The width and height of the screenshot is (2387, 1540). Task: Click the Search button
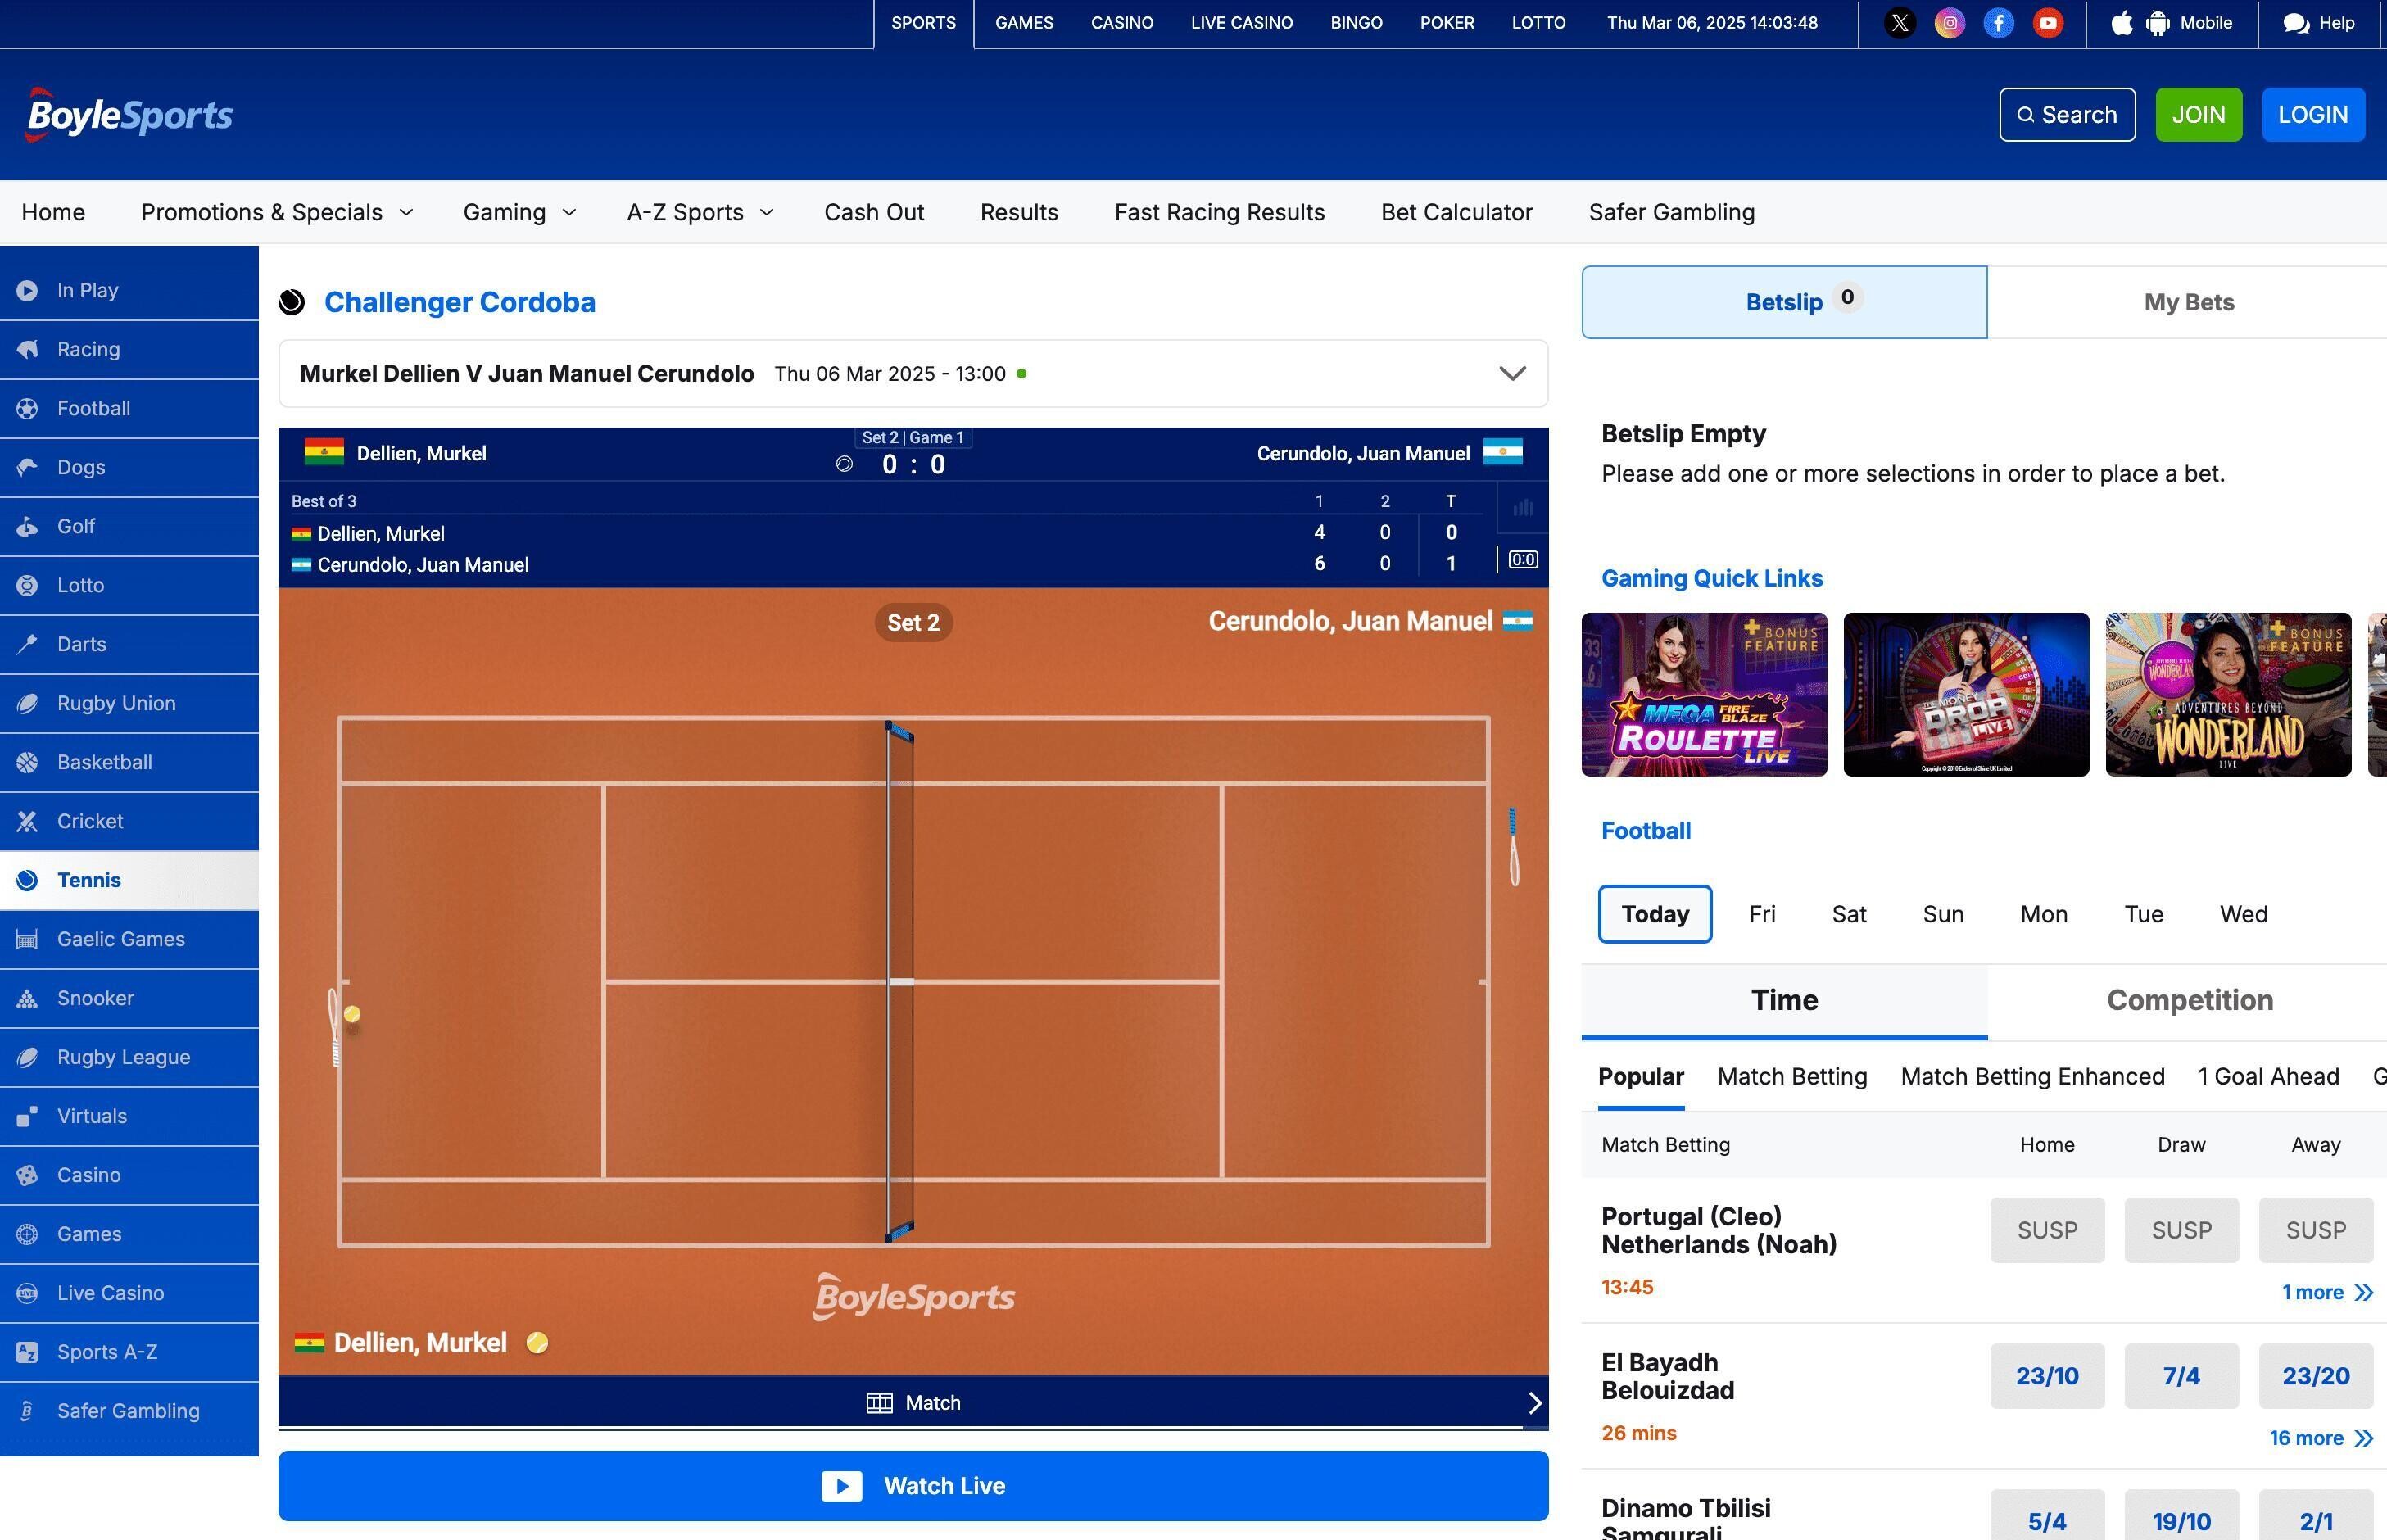[x=2066, y=114]
